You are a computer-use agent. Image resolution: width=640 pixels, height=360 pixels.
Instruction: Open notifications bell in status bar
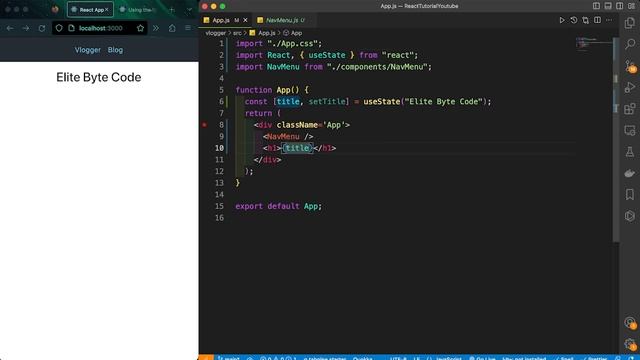tap(631, 358)
